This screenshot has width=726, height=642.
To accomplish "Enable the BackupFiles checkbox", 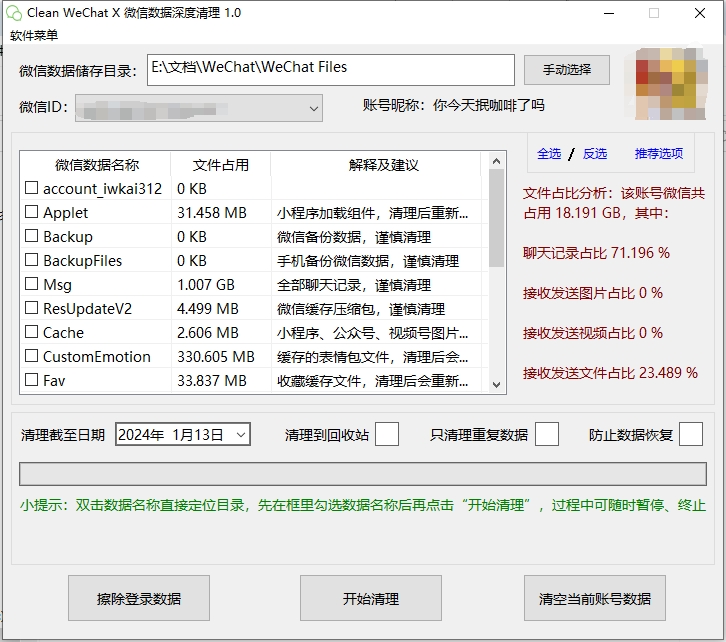I will coord(31,260).
